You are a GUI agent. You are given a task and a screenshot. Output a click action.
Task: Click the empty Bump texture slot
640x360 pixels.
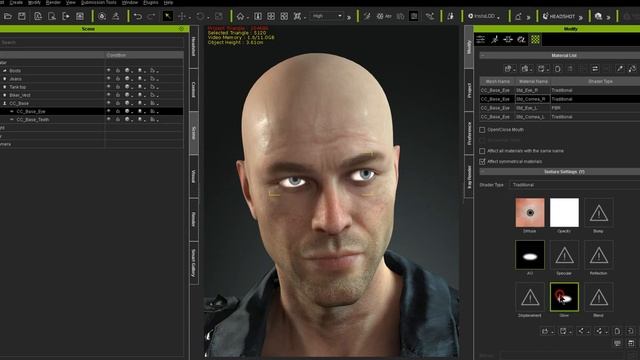598,213
